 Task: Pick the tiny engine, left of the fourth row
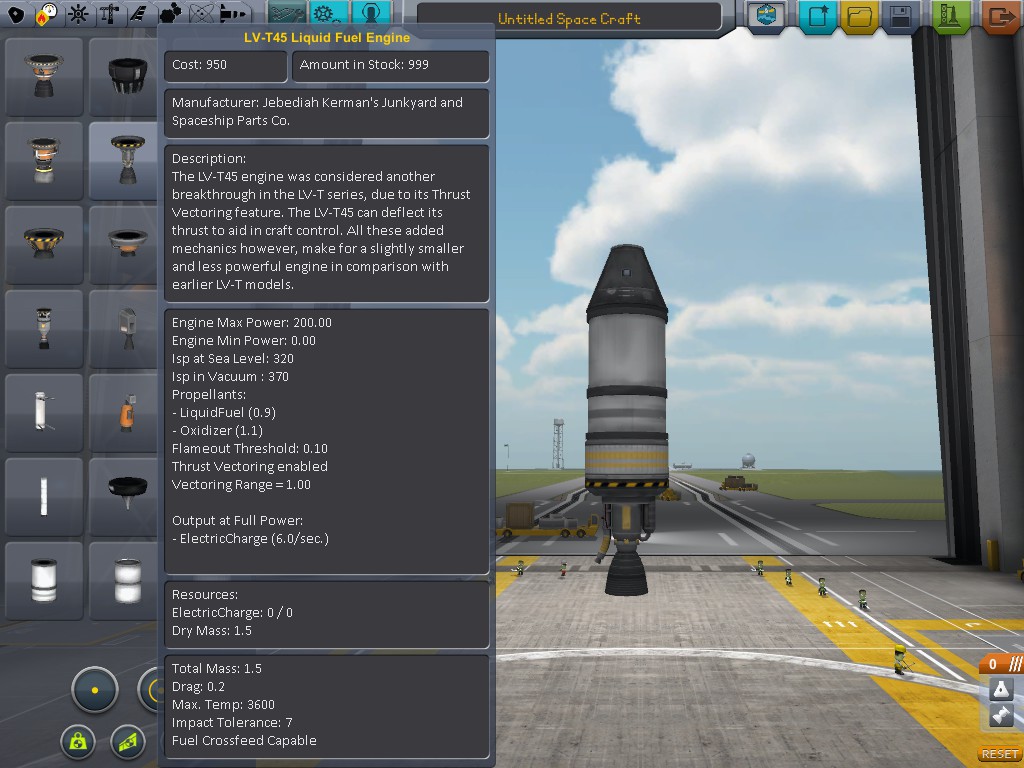[x=44, y=329]
